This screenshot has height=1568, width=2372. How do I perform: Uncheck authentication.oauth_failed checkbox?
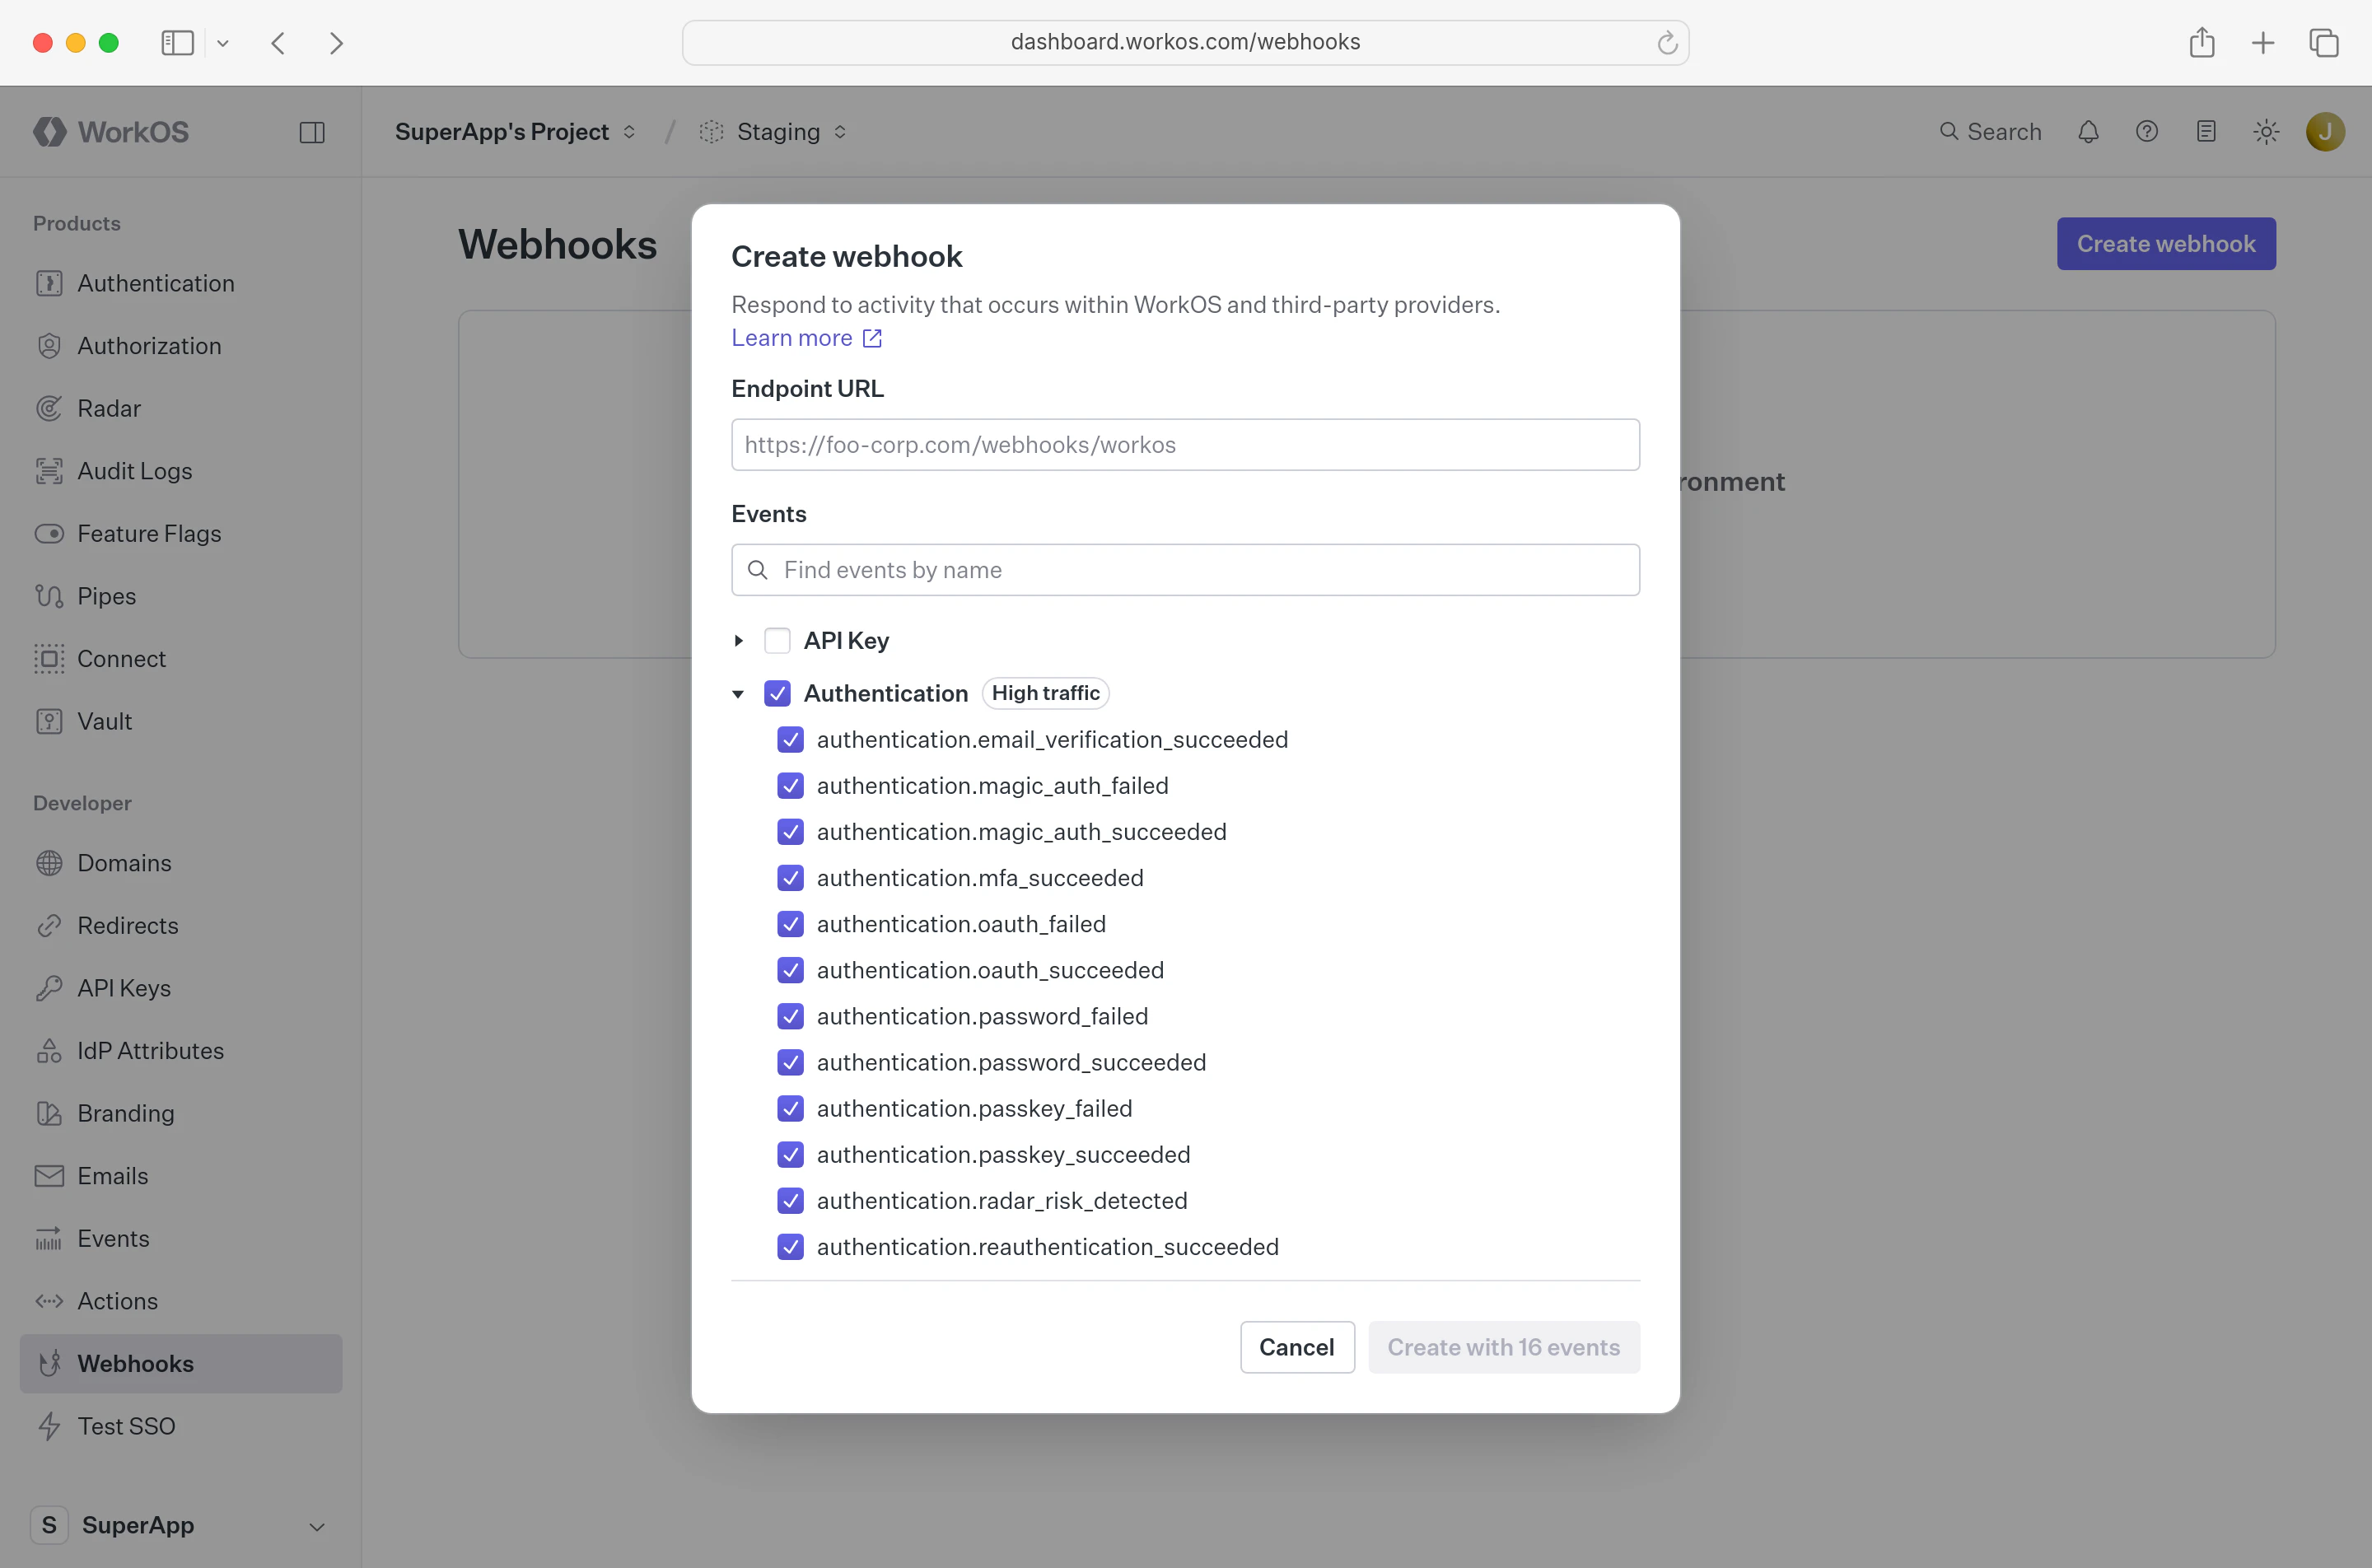(790, 924)
